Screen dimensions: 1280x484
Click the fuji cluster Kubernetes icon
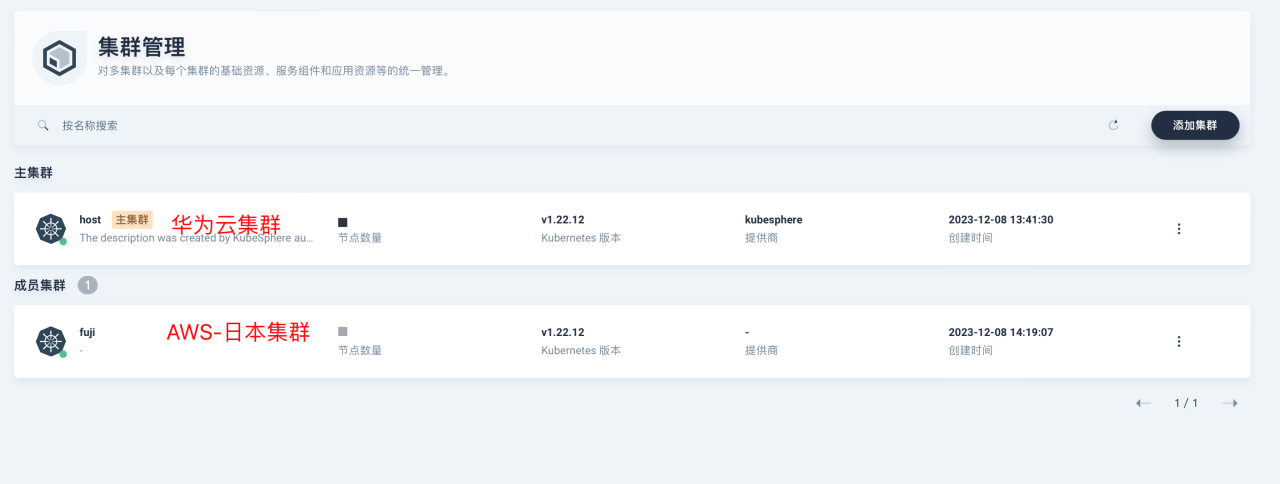(50, 341)
